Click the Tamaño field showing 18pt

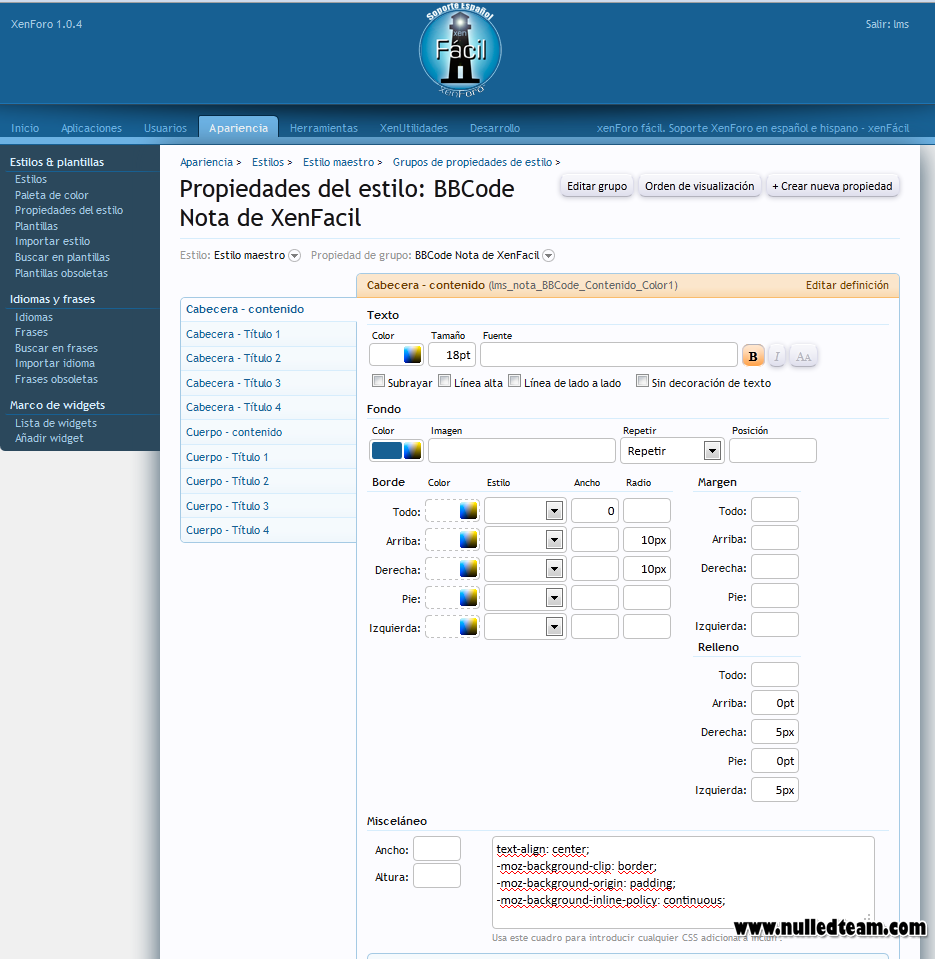(x=453, y=355)
